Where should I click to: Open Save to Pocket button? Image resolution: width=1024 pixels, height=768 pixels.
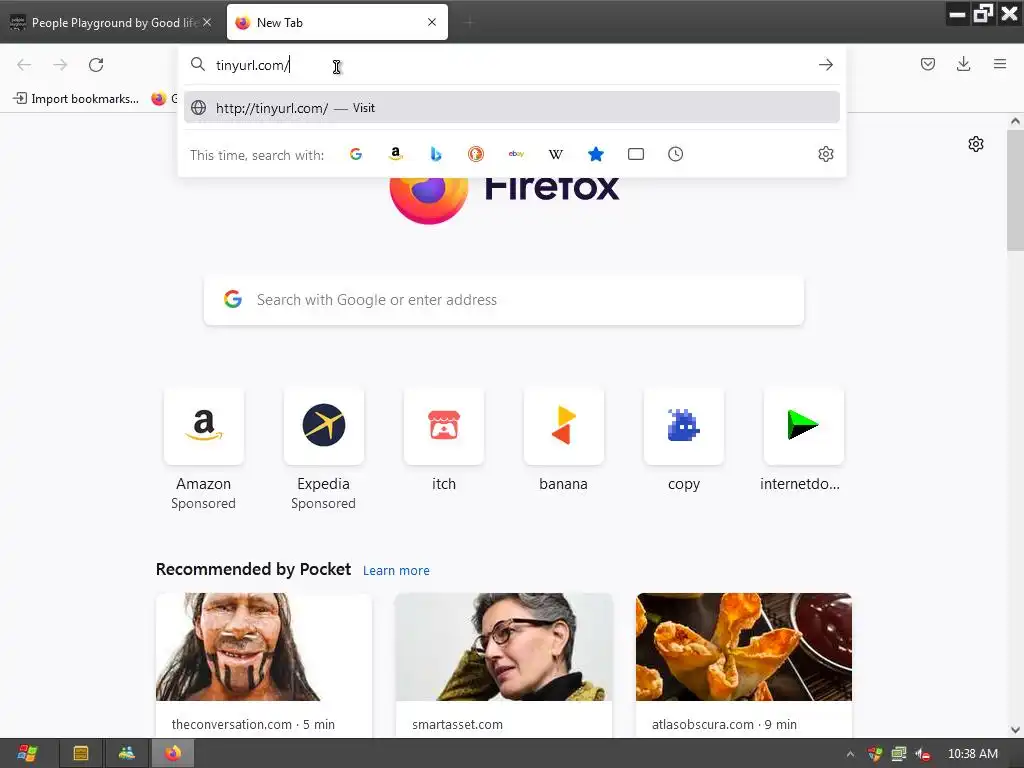(x=928, y=64)
